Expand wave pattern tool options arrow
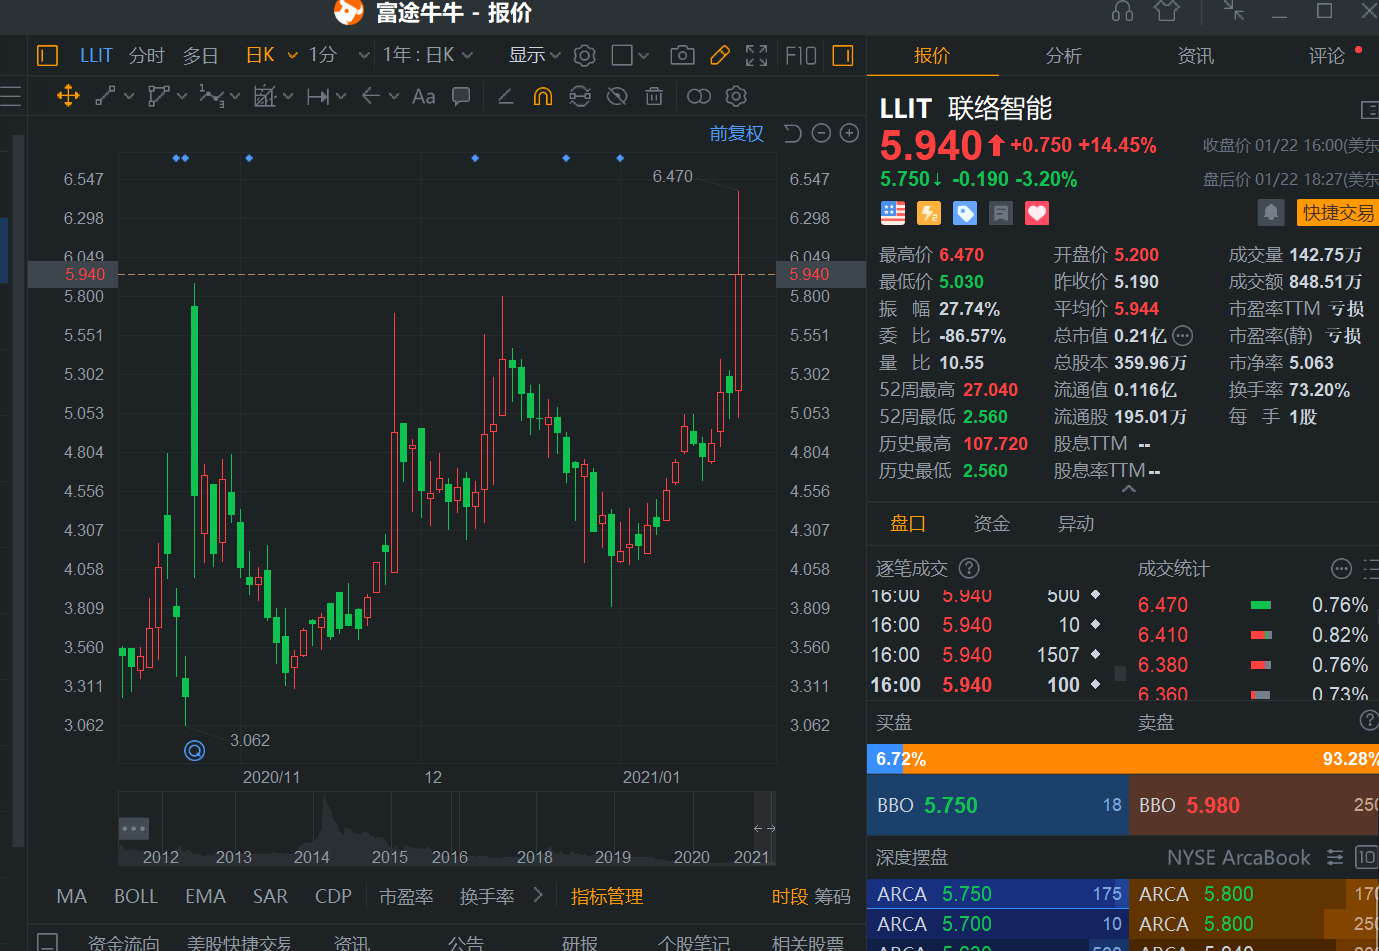This screenshot has width=1379, height=951. click(x=235, y=96)
